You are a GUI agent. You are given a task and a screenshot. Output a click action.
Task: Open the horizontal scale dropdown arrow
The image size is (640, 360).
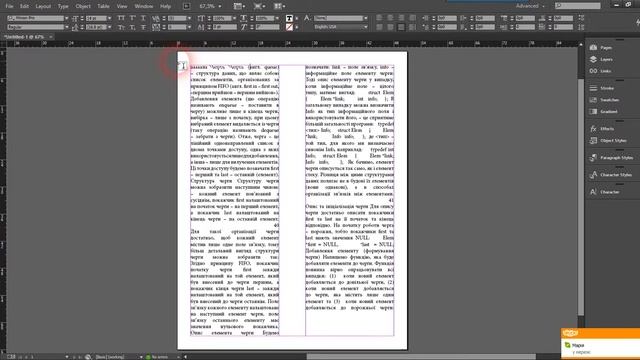pos(277,18)
